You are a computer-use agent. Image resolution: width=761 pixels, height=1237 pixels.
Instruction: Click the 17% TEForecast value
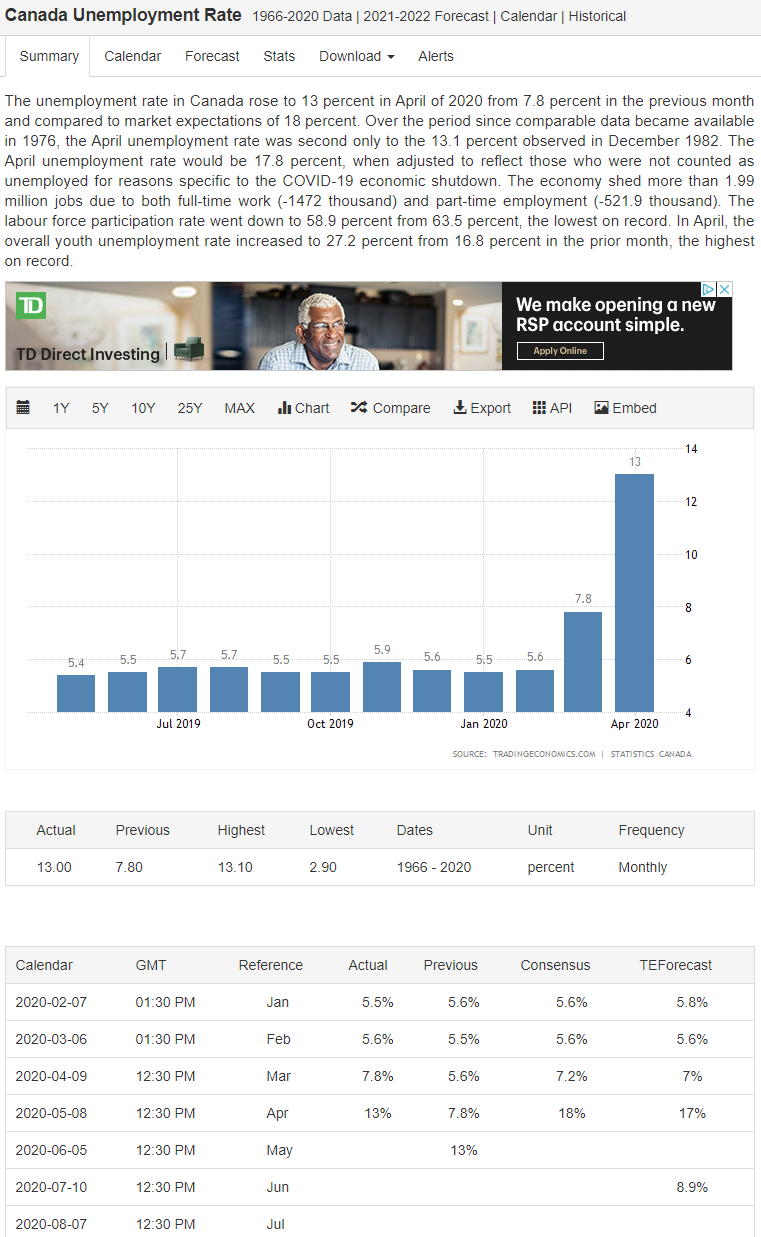coord(692,1113)
